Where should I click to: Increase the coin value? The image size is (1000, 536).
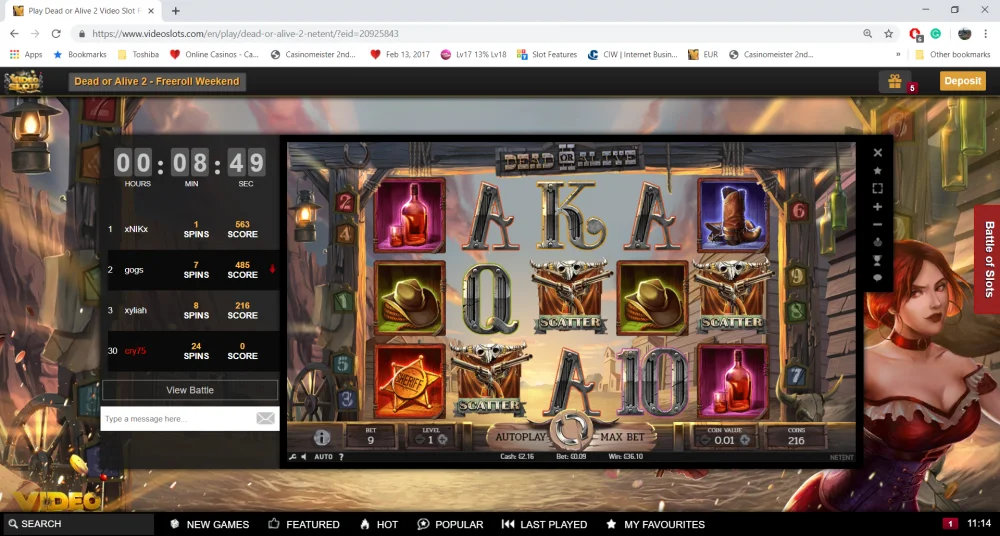click(x=744, y=440)
